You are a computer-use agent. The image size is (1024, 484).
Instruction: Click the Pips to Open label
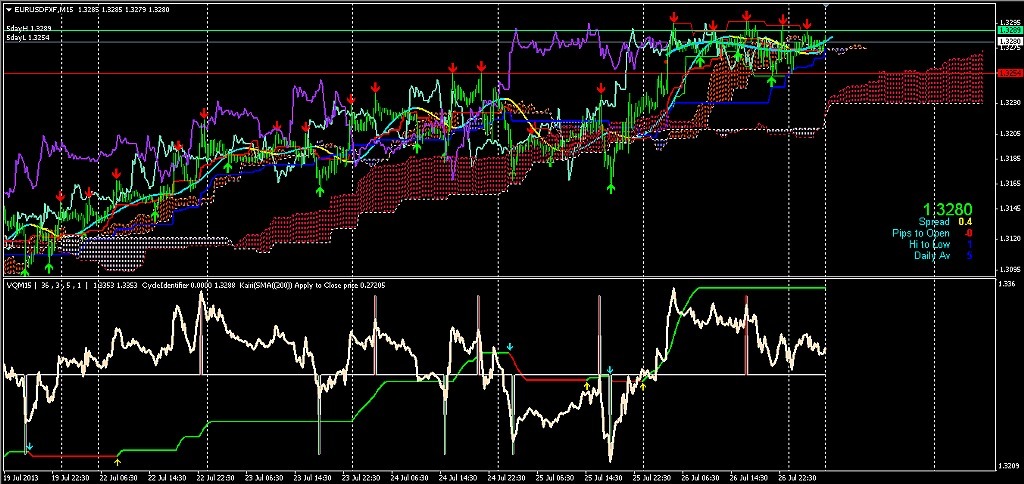pos(921,233)
